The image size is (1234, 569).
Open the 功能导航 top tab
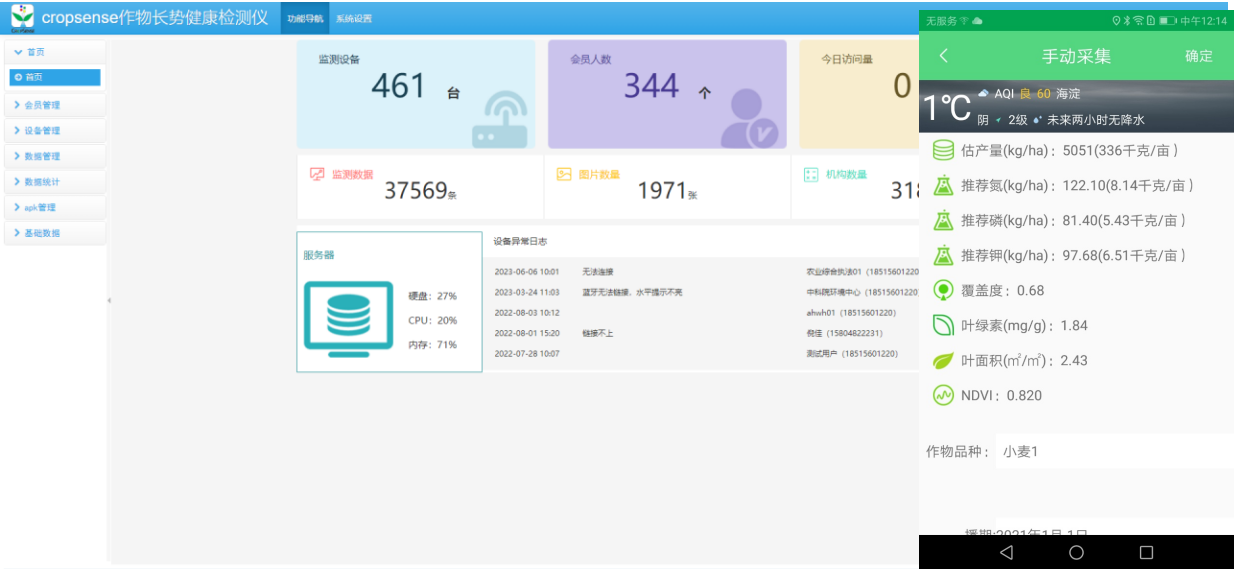pos(305,19)
